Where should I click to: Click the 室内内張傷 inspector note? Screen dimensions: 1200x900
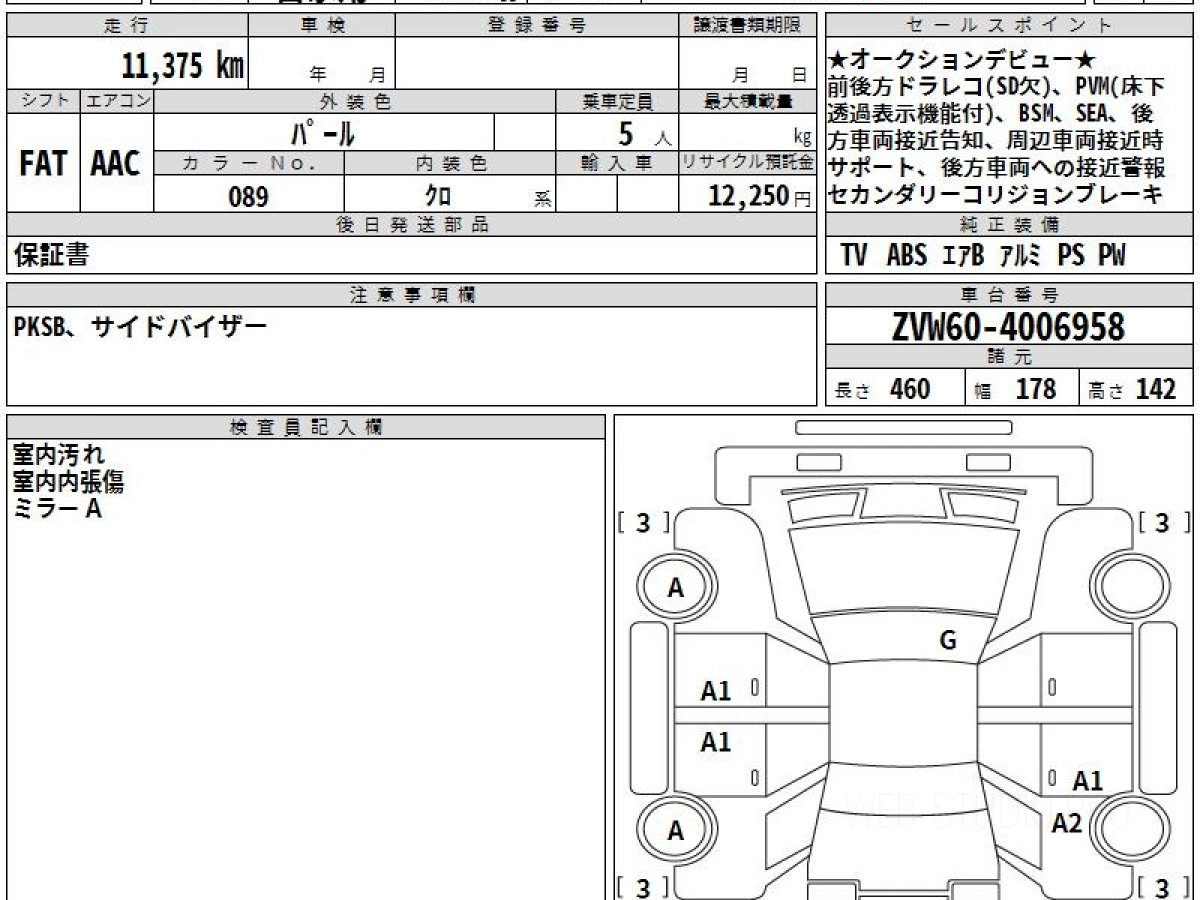click(x=68, y=482)
